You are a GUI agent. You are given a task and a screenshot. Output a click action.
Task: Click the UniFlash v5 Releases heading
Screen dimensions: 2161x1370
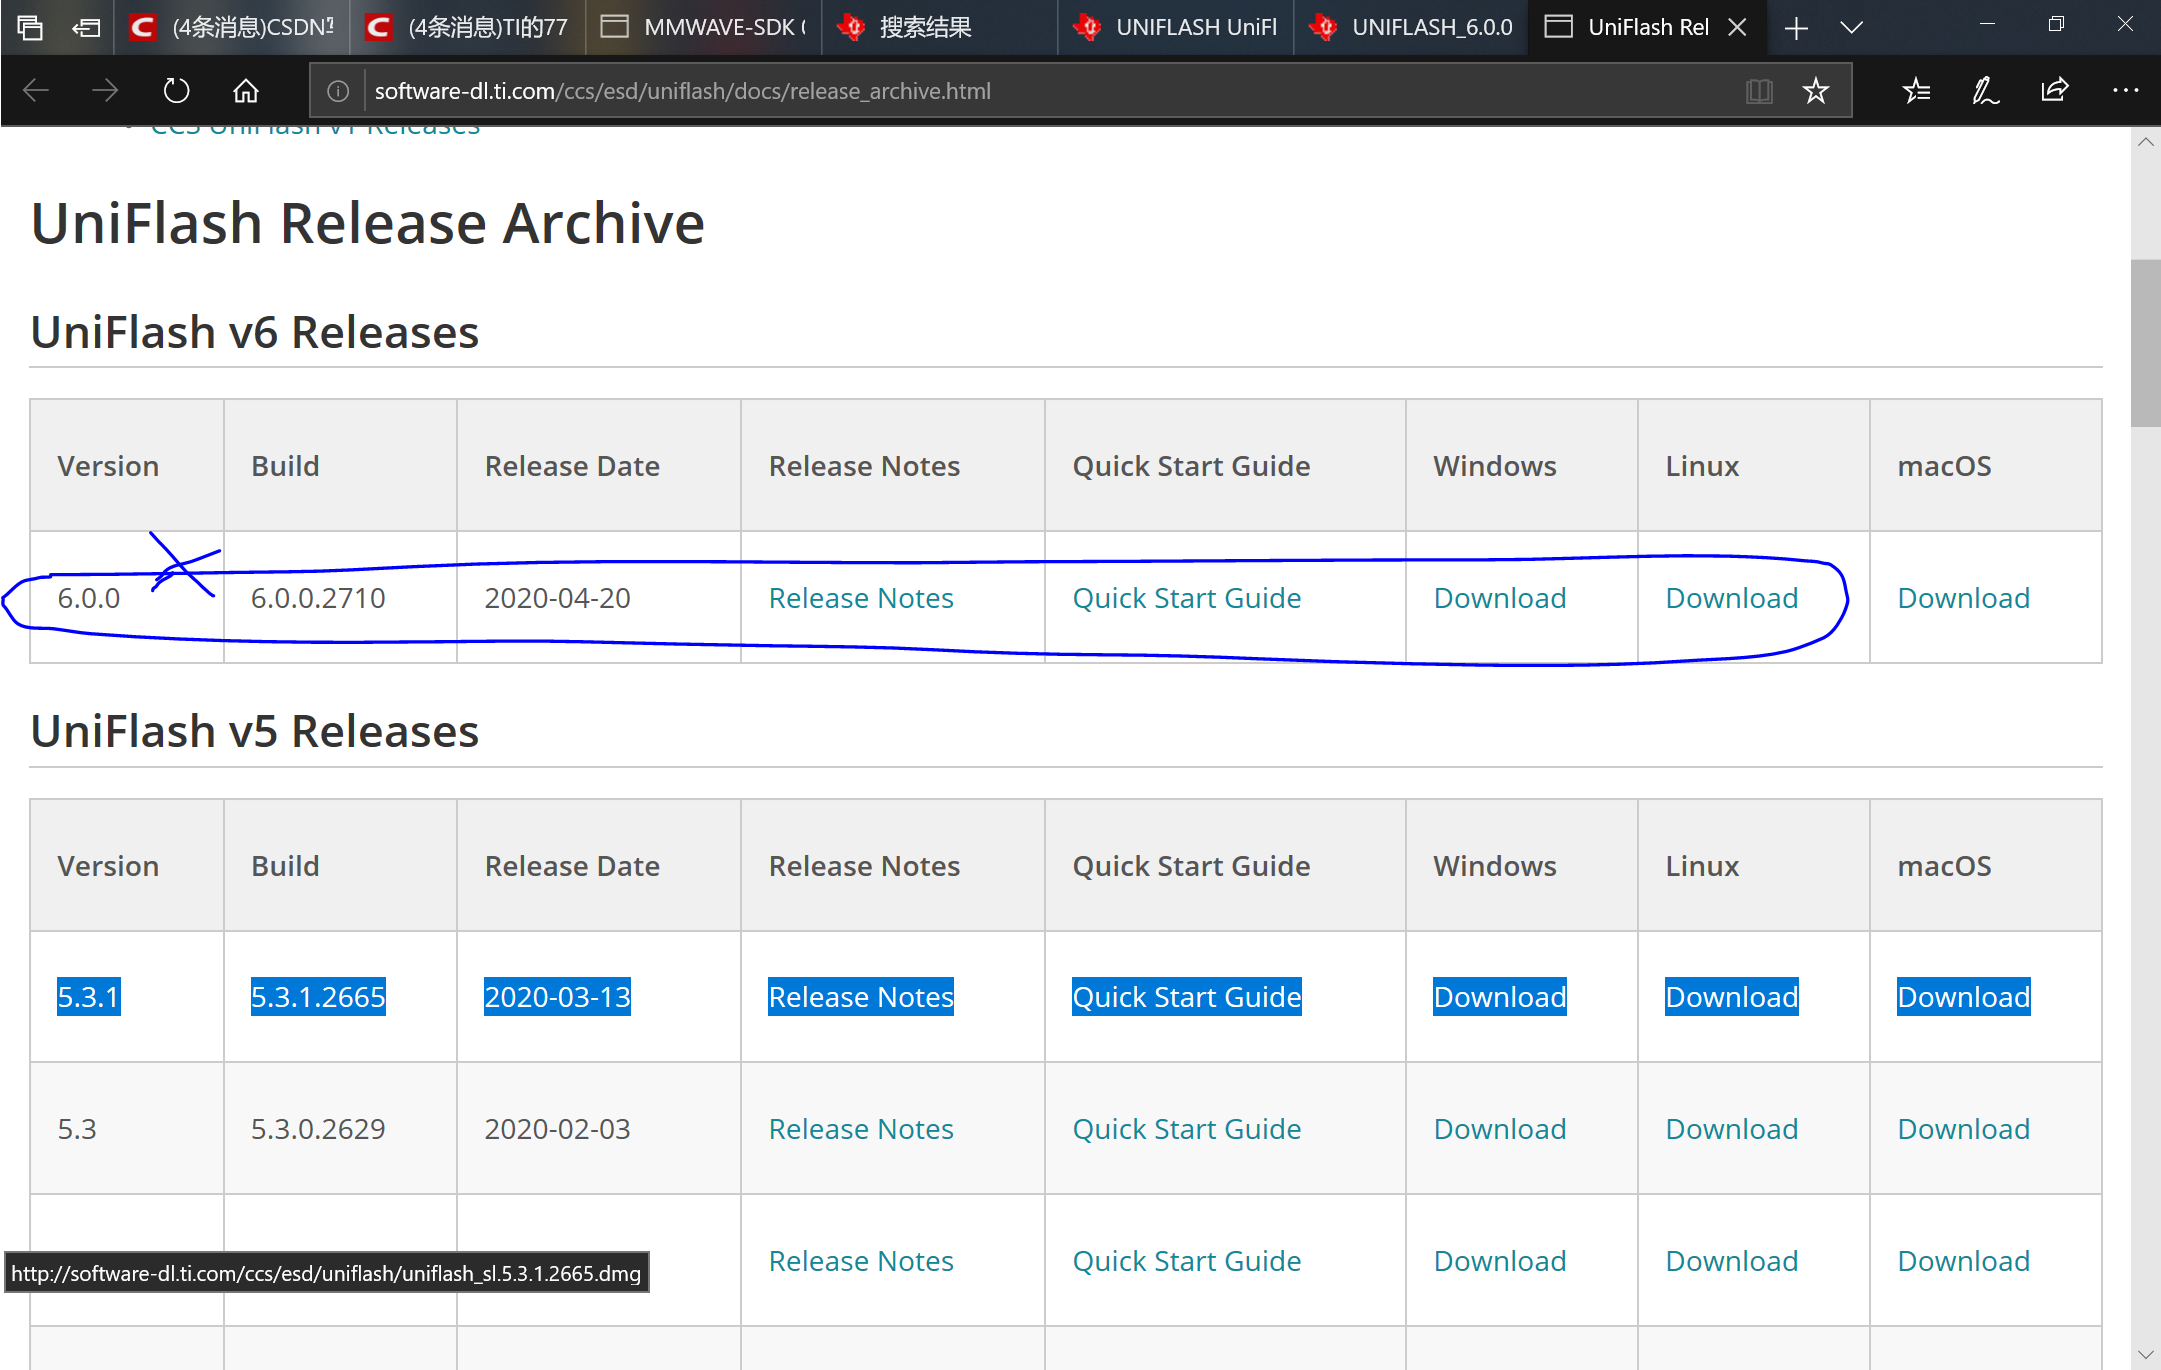coord(255,732)
